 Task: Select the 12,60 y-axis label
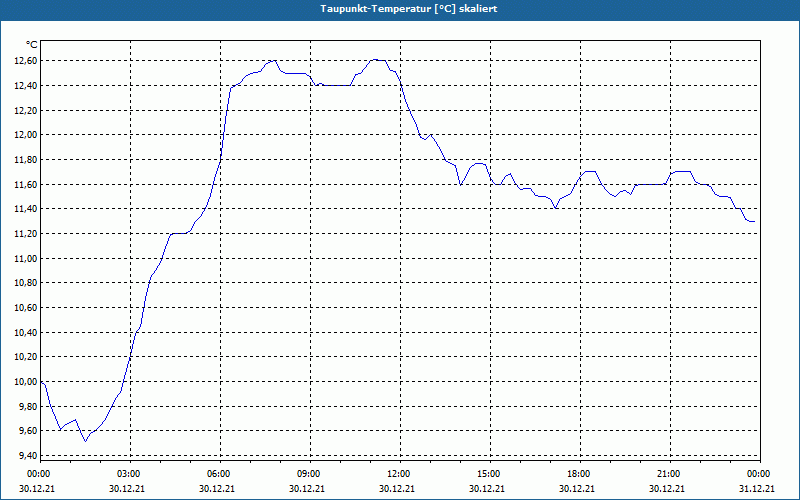click(27, 61)
